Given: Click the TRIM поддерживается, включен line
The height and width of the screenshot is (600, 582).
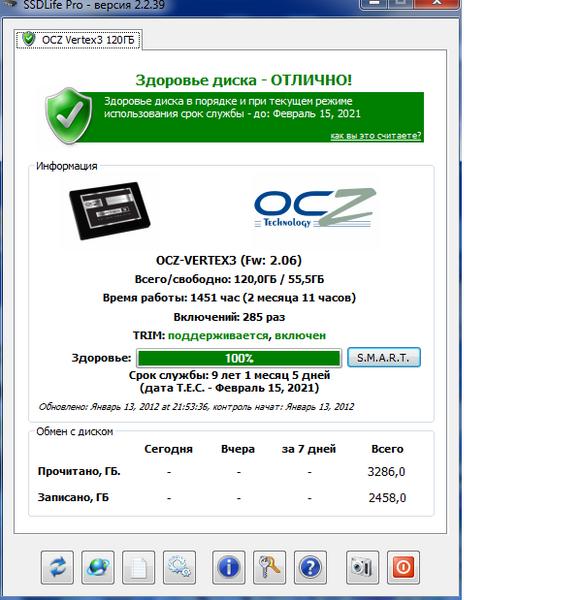Looking at the screenshot, I should [229, 336].
